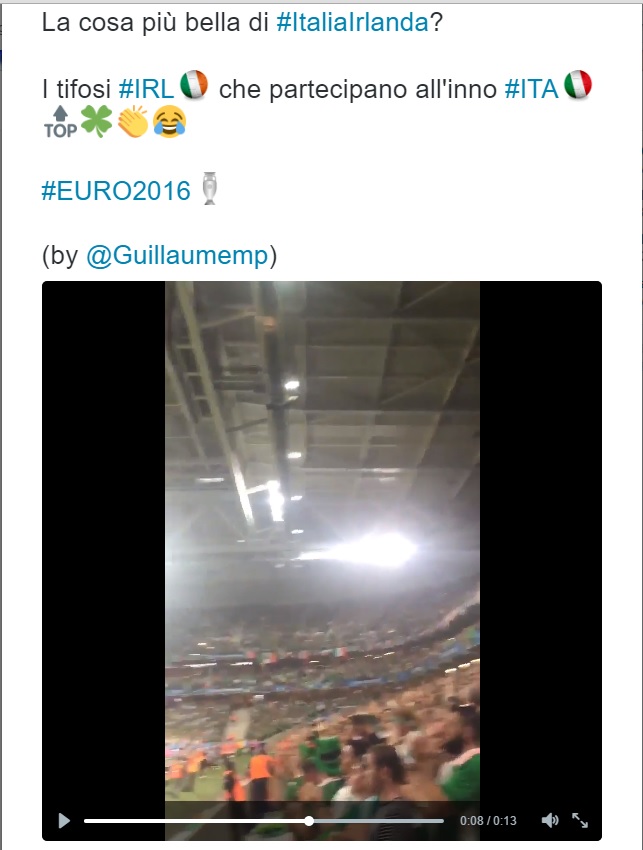
Task: Play the video with the play icon
Action: point(64,821)
